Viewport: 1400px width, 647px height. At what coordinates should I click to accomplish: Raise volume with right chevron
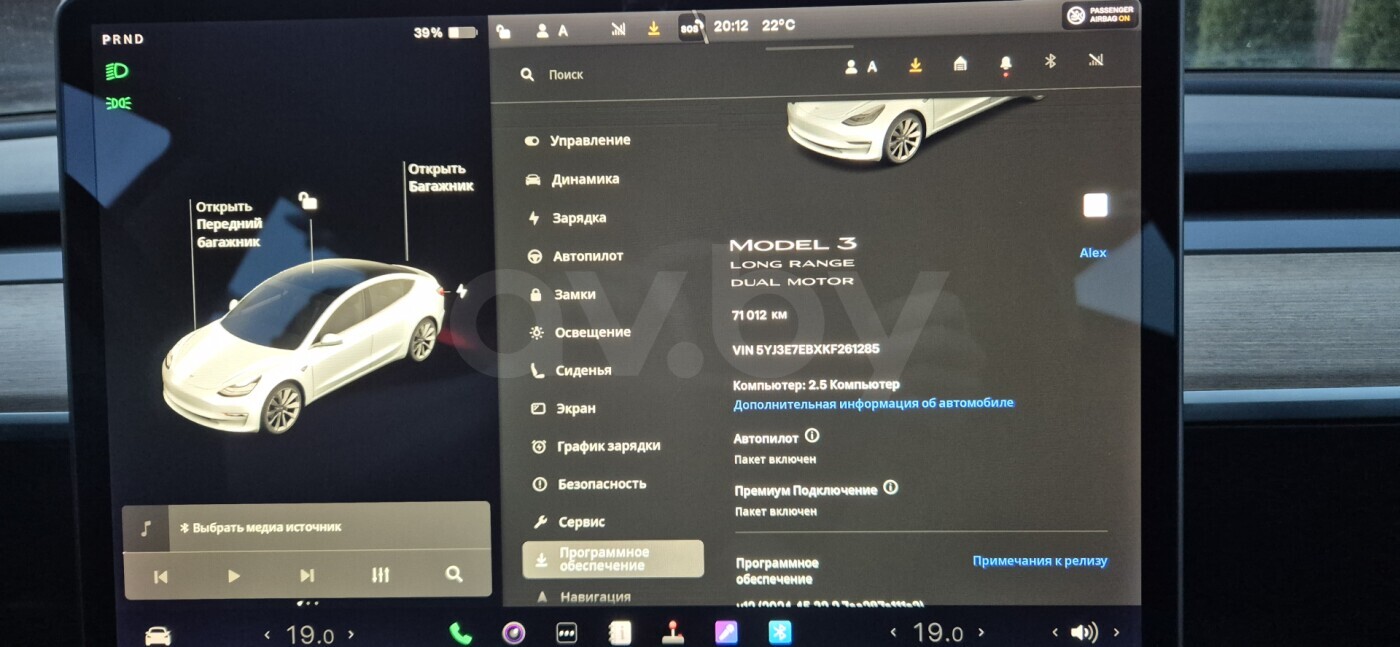[1116, 632]
